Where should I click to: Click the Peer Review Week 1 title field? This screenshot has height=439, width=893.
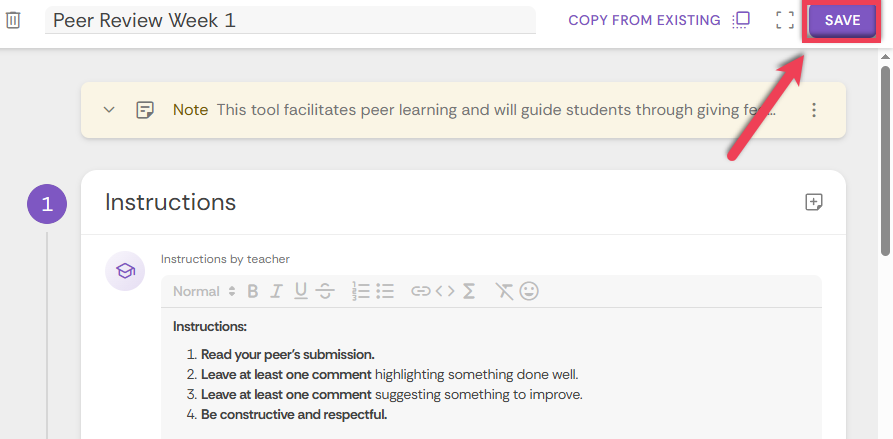[290, 20]
